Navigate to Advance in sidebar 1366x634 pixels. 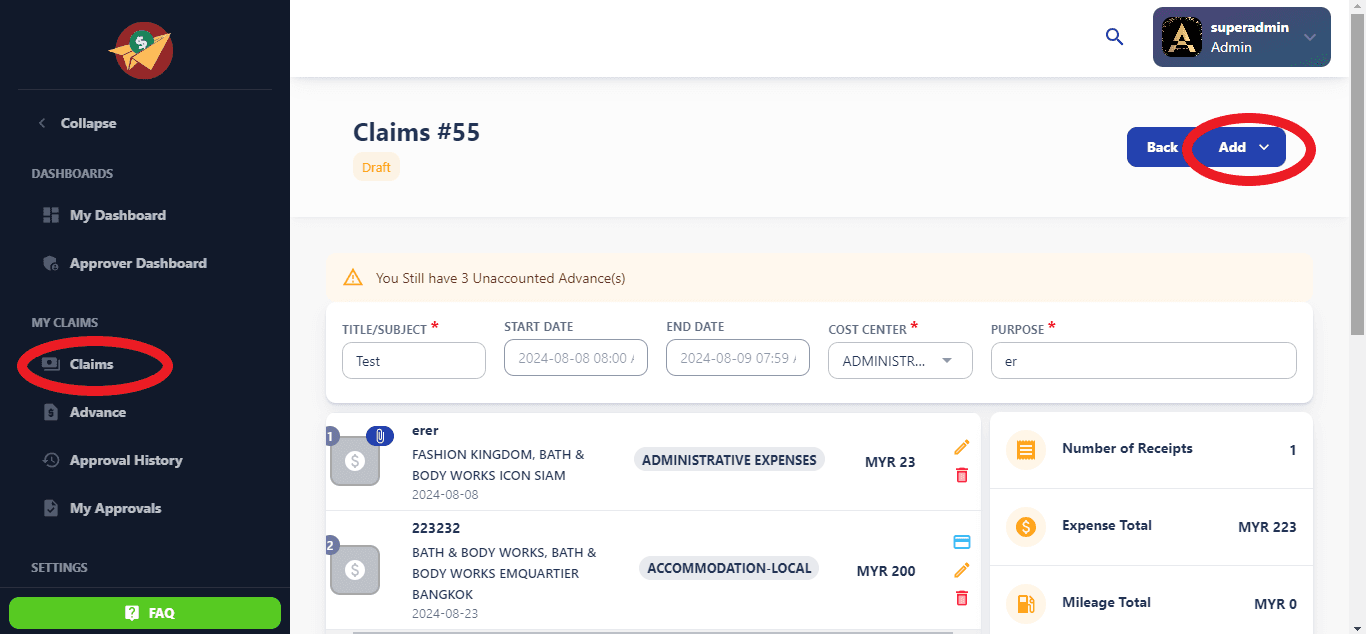tap(97, 412)
